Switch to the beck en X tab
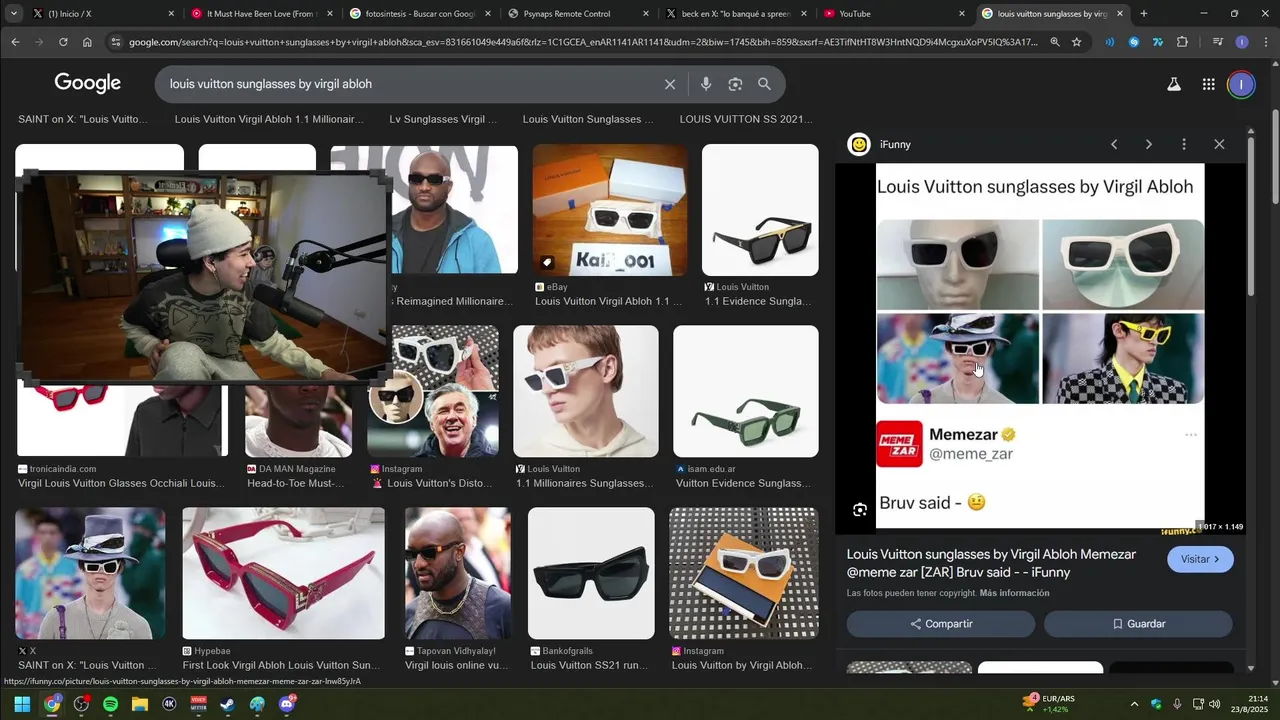Image resolution: width=1280 pixels, height=720 pixels. [x=735, y=14]
